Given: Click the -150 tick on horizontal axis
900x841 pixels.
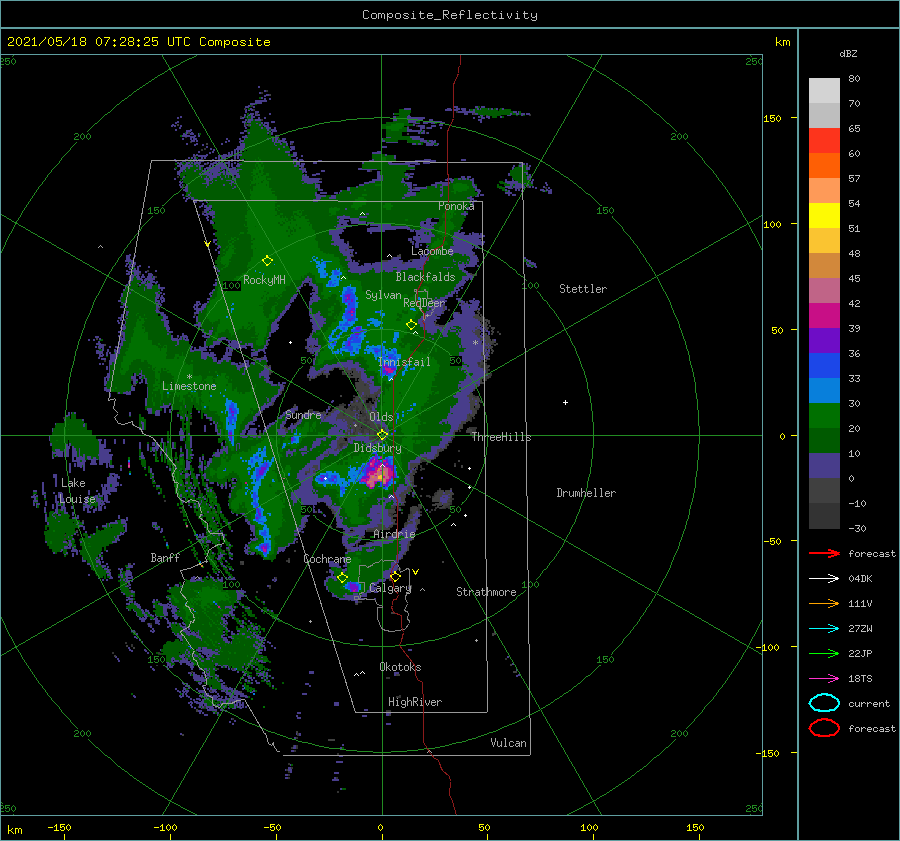Looking at the screenshot, I should (59, 828).
